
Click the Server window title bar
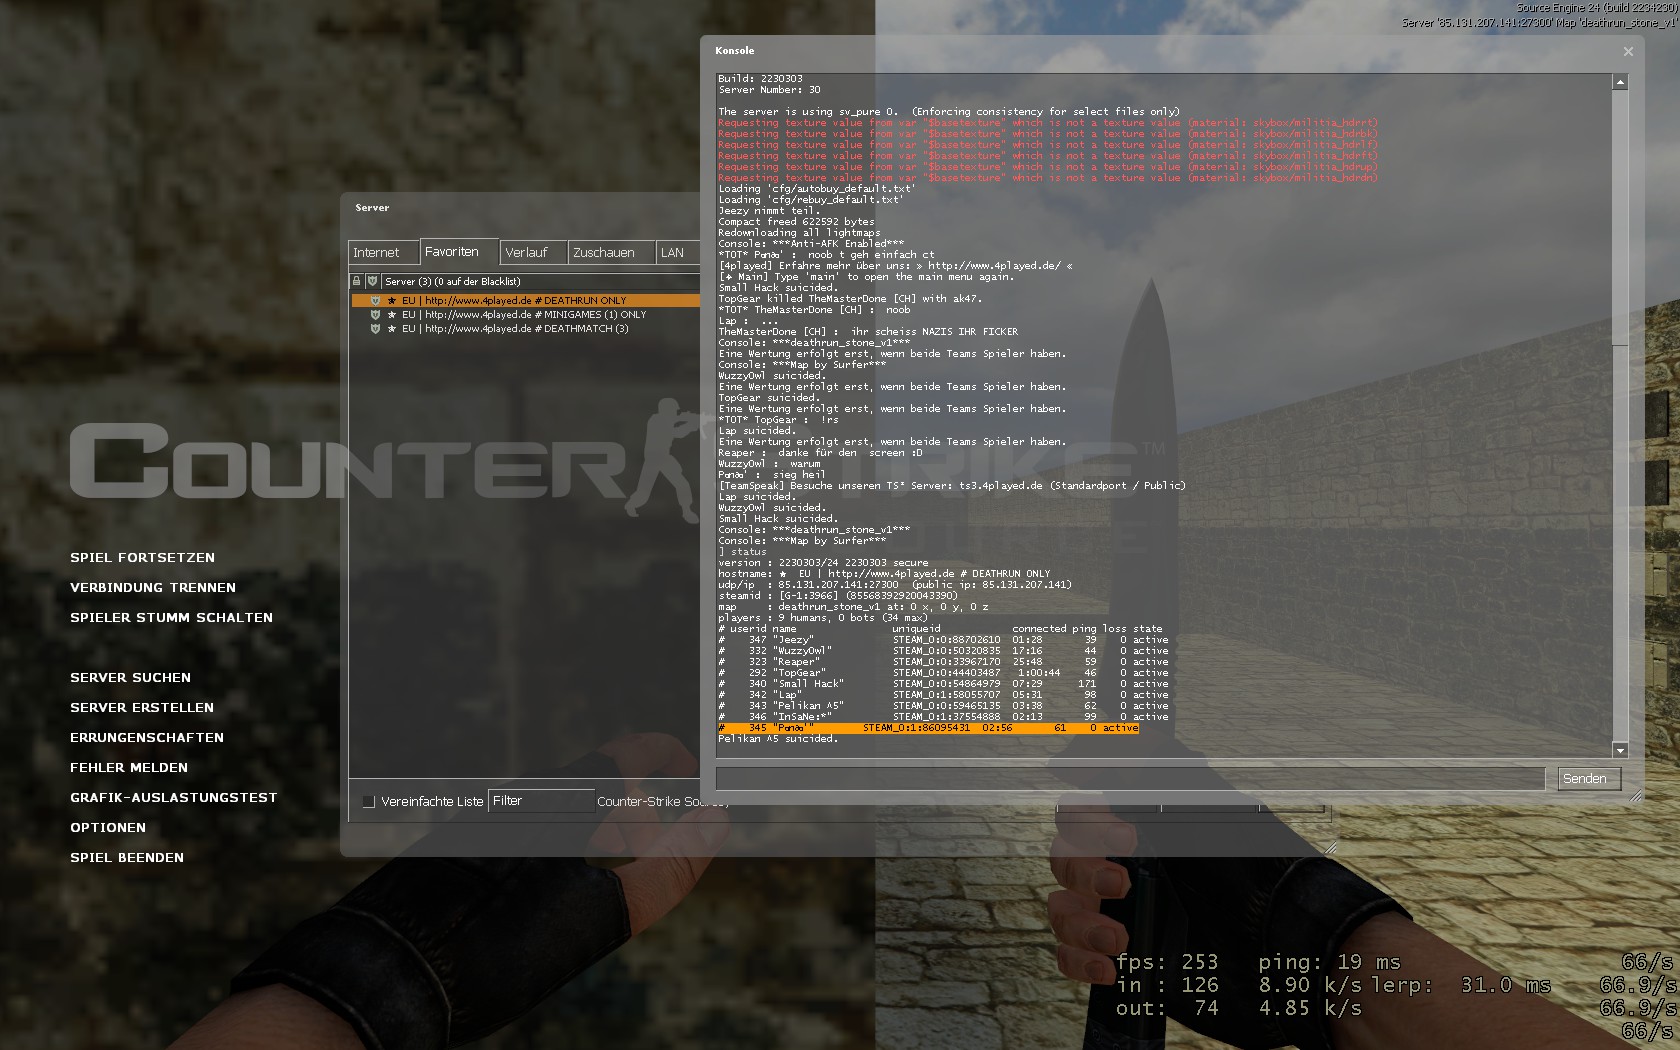pyautogui.click(x=520, y=208)
